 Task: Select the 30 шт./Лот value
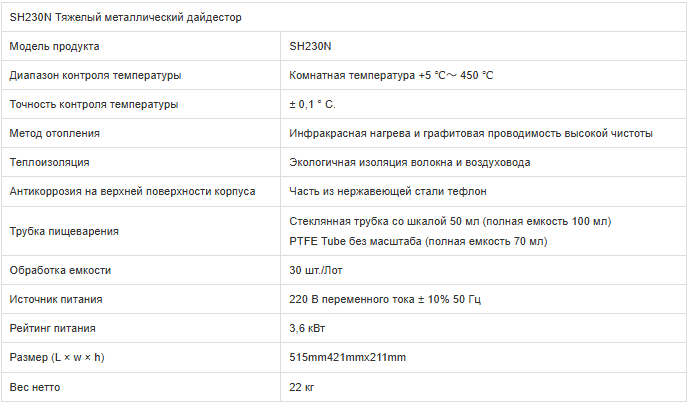[x=316, y=270]
